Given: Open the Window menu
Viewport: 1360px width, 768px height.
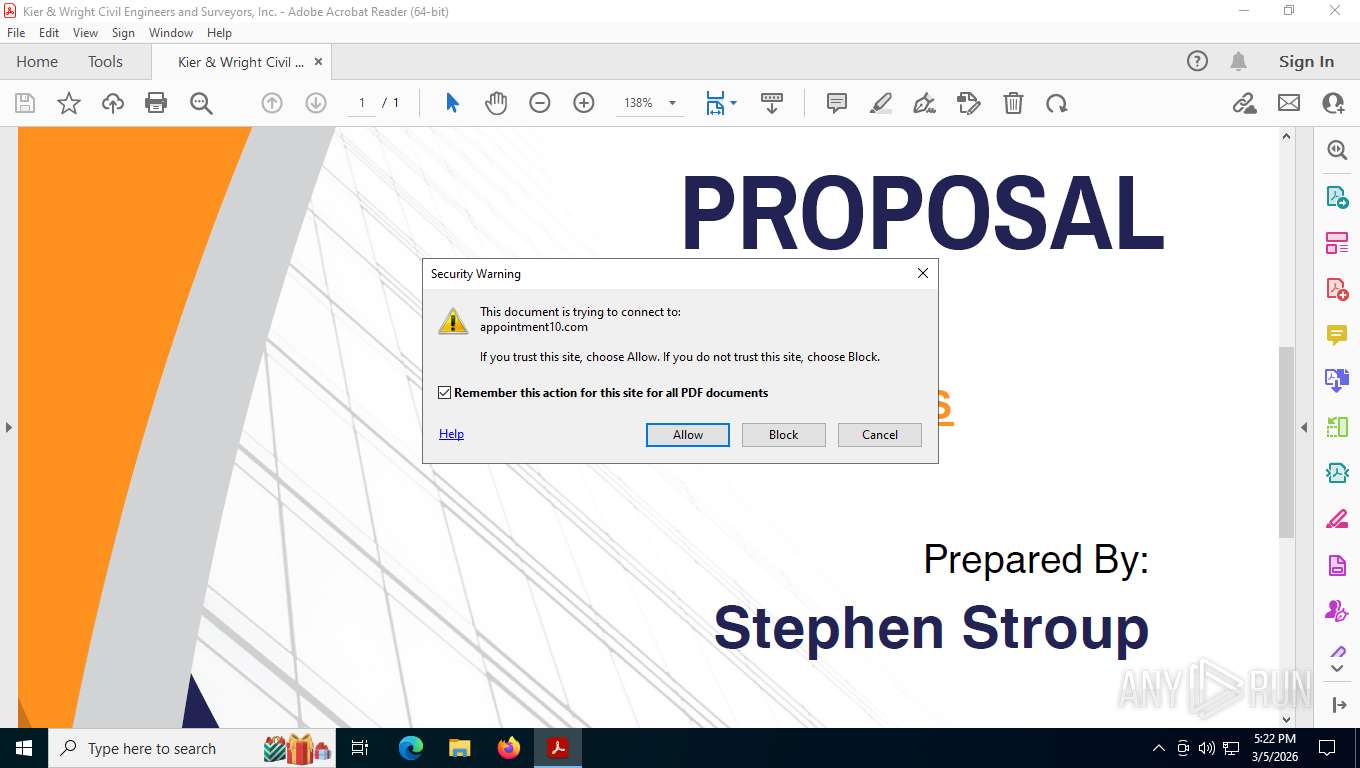Looking at the screenshot, I should pyautogui.click(x=171, y=33).
